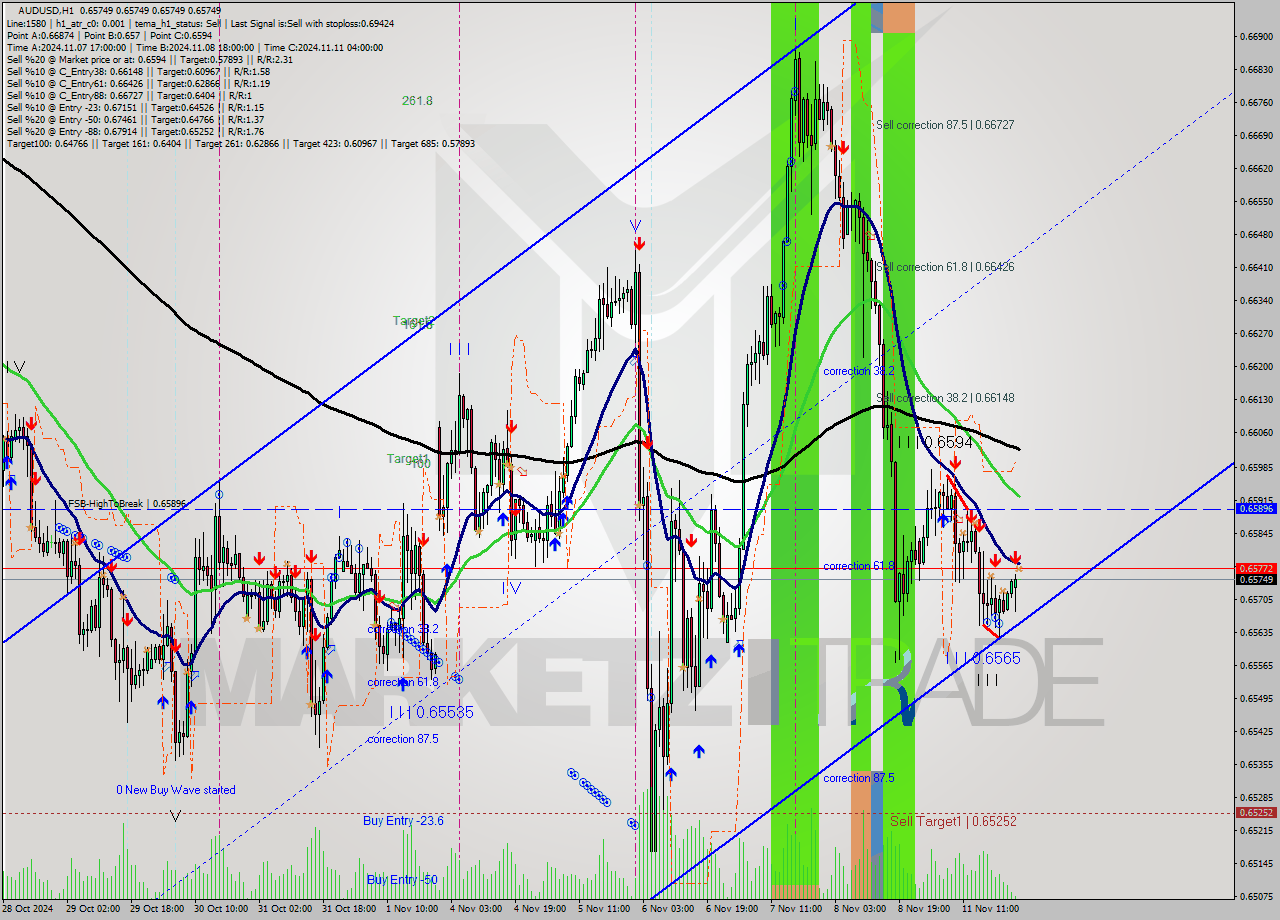The image size is (1280, 920).
Task: Click the 'I I I 0.65535' wave label
Action: [432, 712]
